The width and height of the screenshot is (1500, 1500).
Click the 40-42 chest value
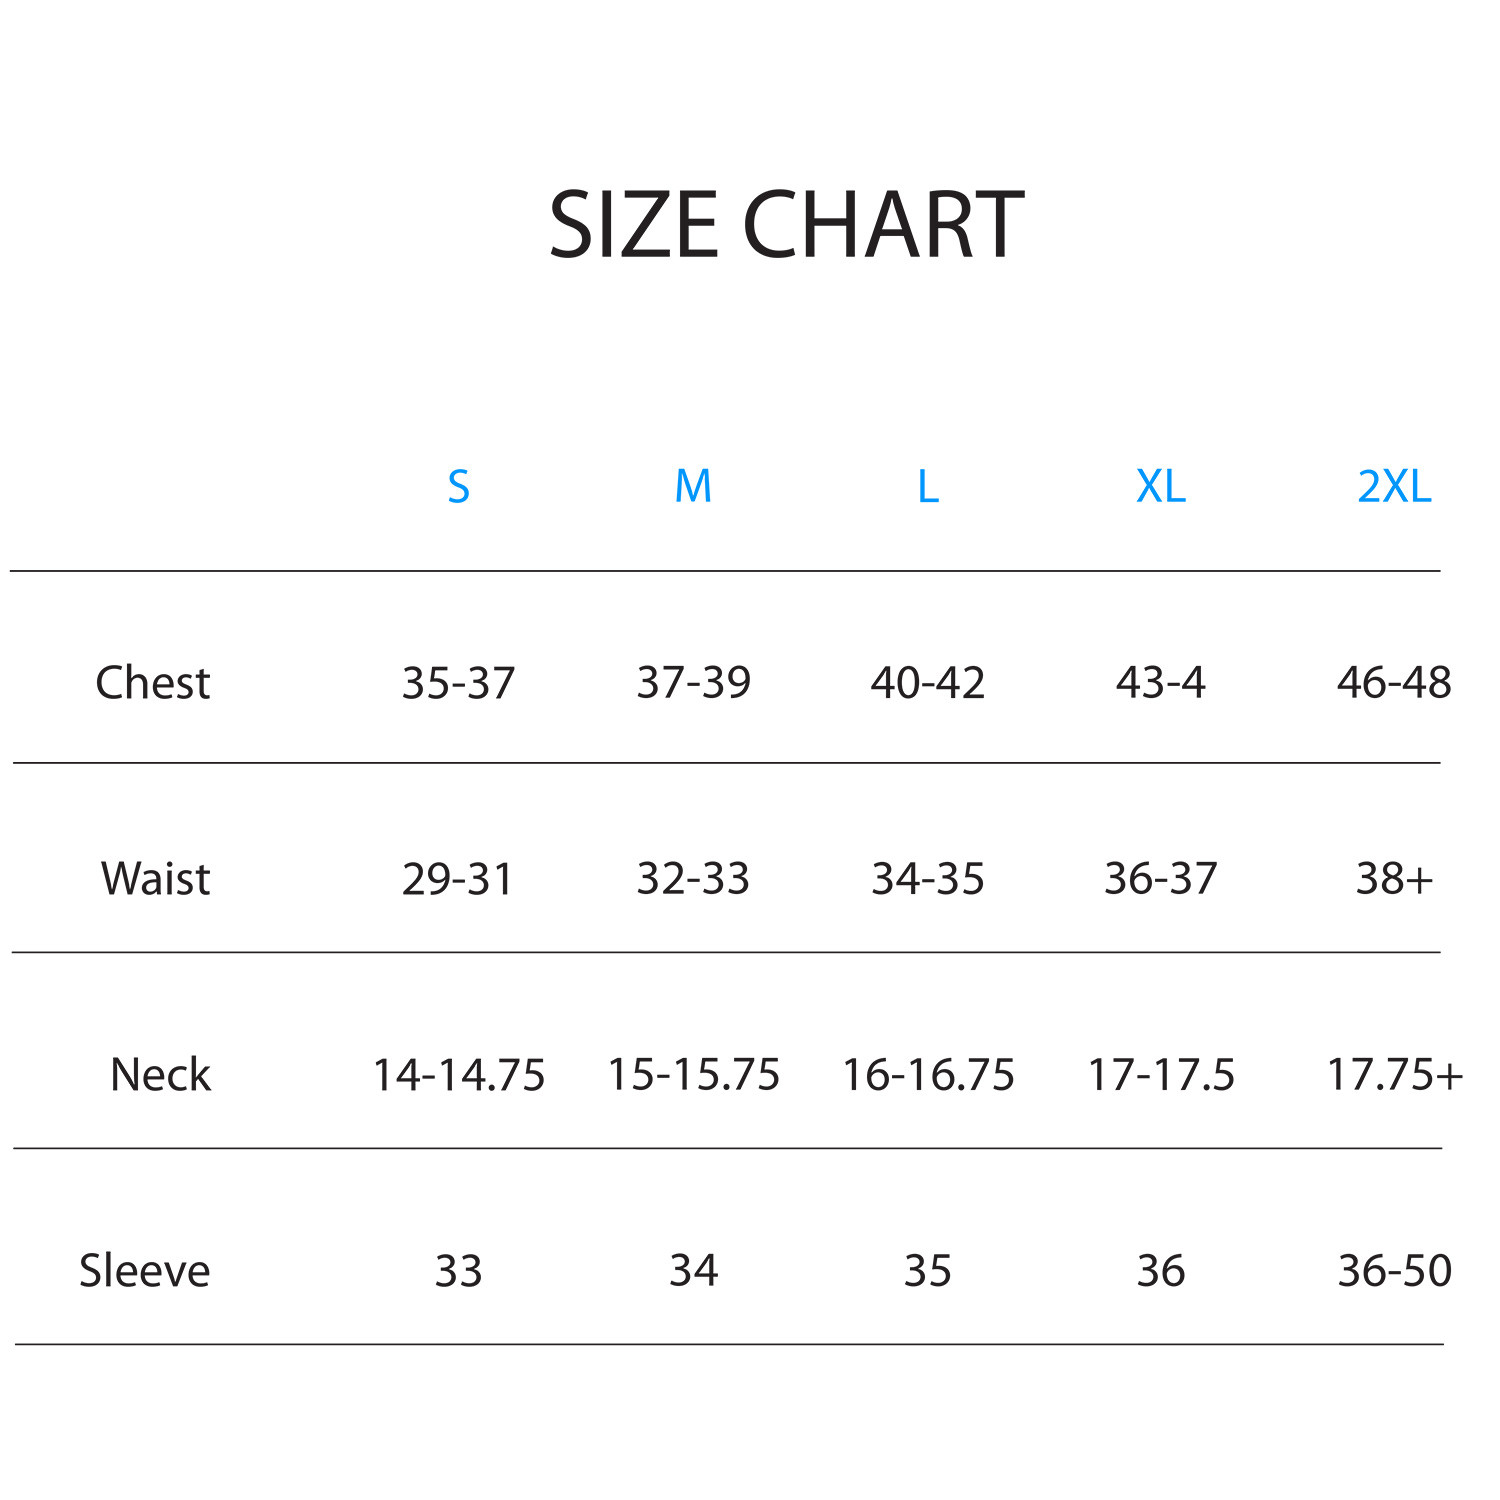[x=928, y=683]
